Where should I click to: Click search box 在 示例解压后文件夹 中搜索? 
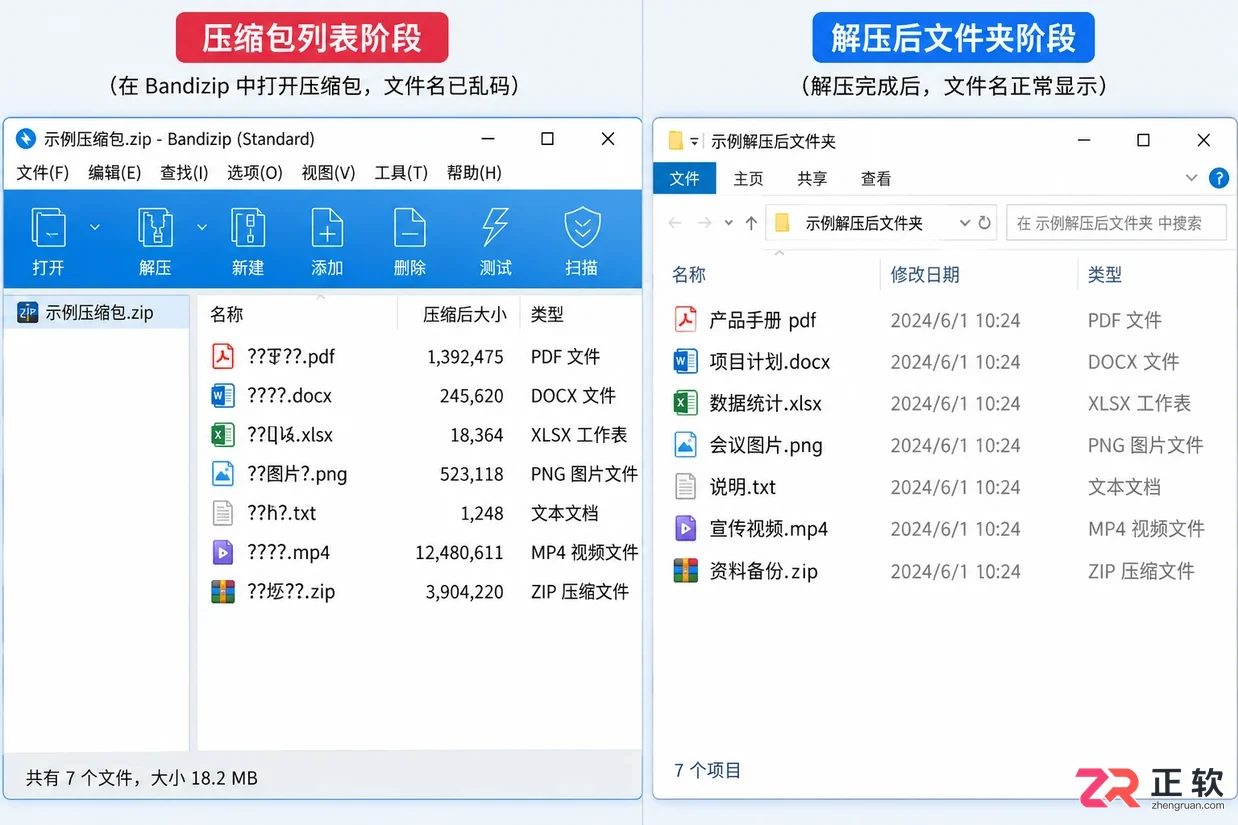pyautogui.click(x=1116, y=223)
